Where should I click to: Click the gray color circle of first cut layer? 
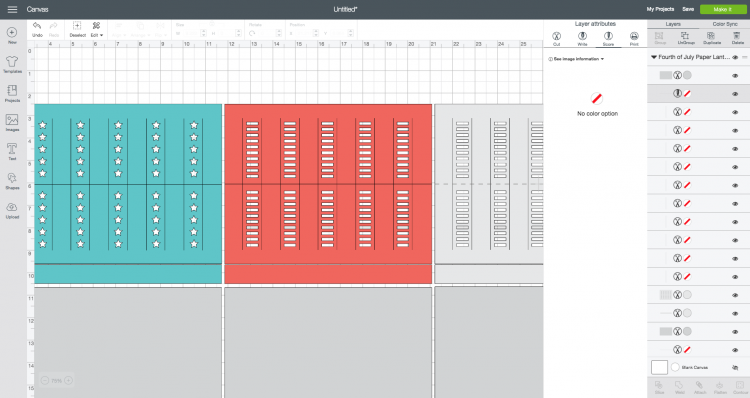coord(687,76)
